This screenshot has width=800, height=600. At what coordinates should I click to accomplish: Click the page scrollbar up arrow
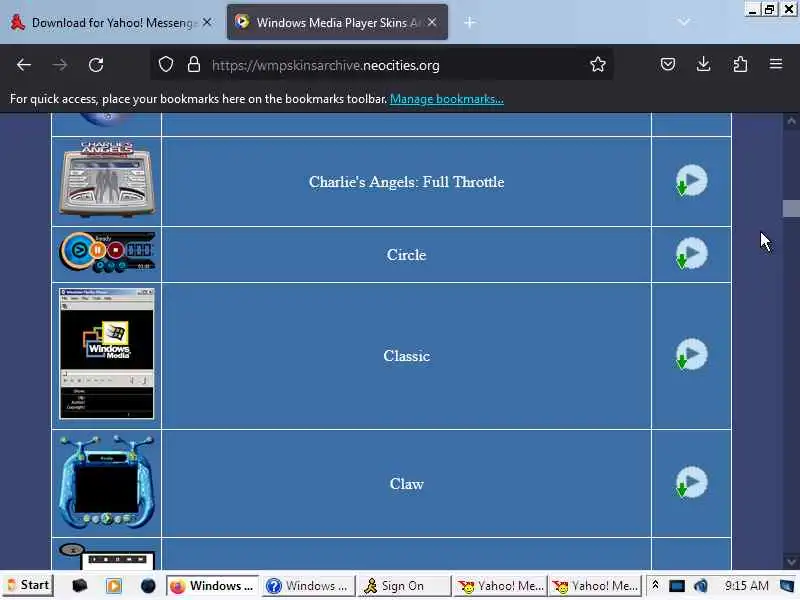pos(791,121)
